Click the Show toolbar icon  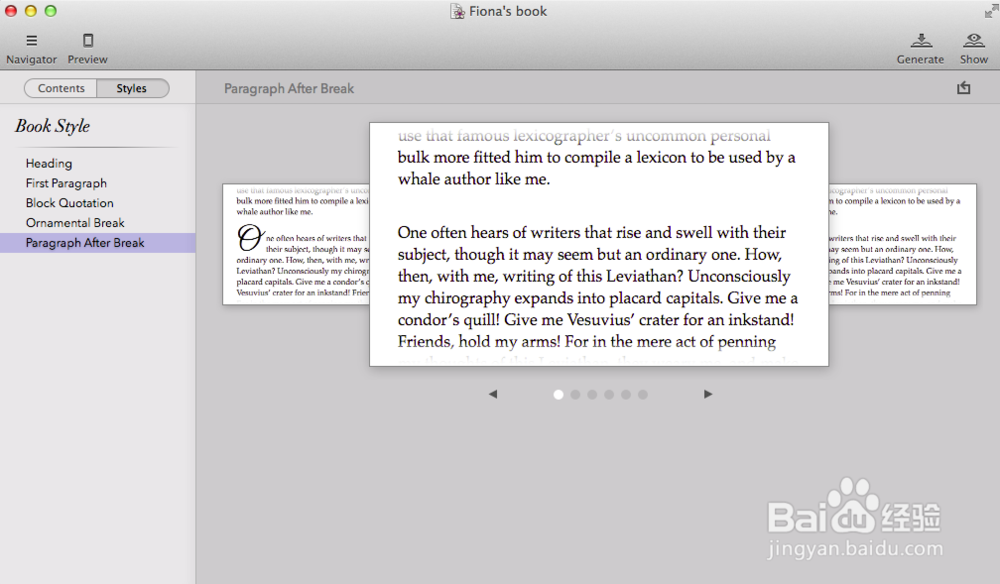tap(974, 41)
